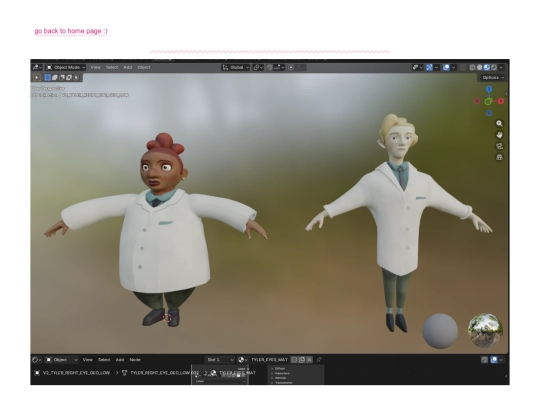Open the shader type Object dropdown
This screenshot has height=405, width=540.
pyautogui.click(x=62, y=360)
